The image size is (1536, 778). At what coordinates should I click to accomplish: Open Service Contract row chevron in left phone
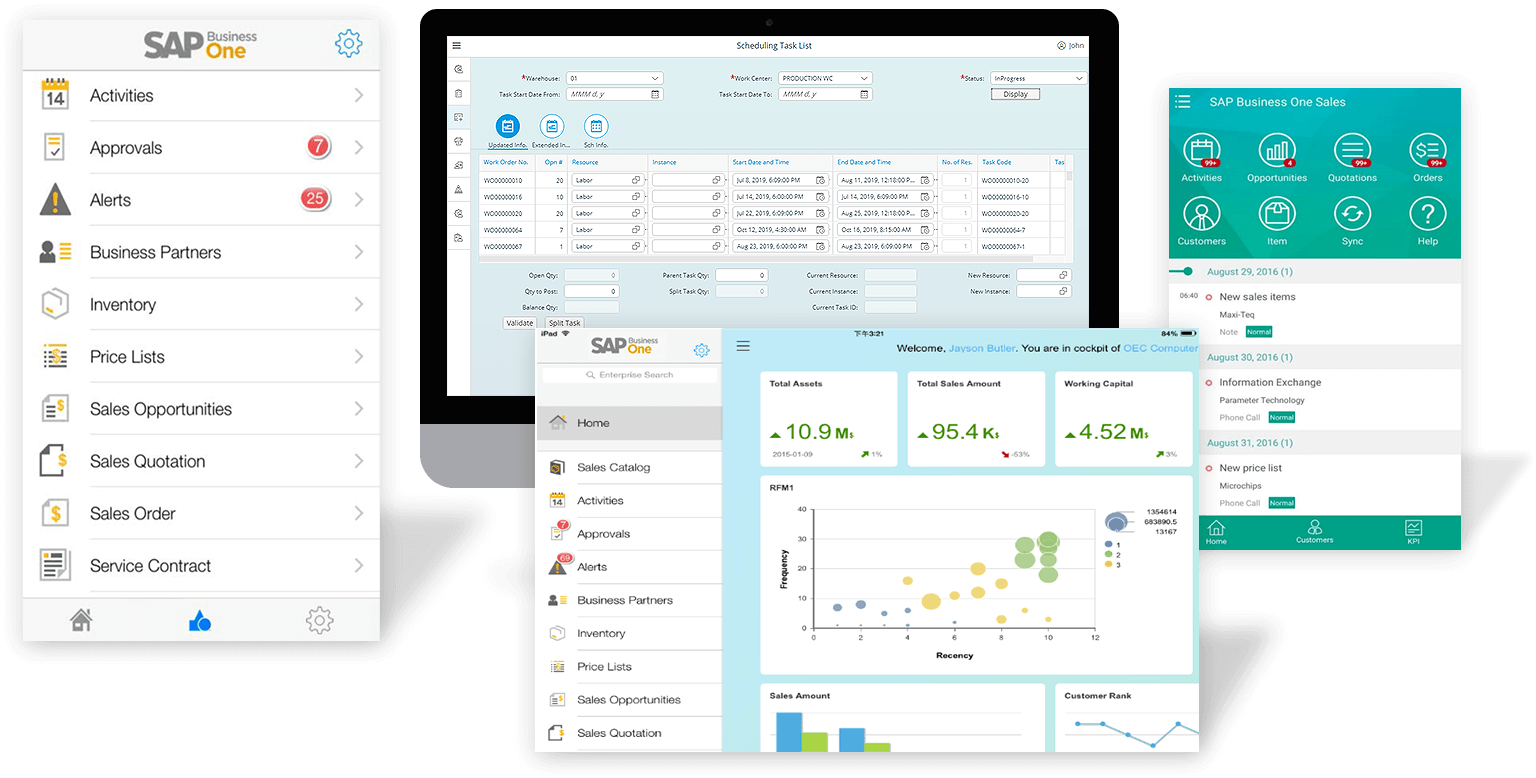pos(359,566)
